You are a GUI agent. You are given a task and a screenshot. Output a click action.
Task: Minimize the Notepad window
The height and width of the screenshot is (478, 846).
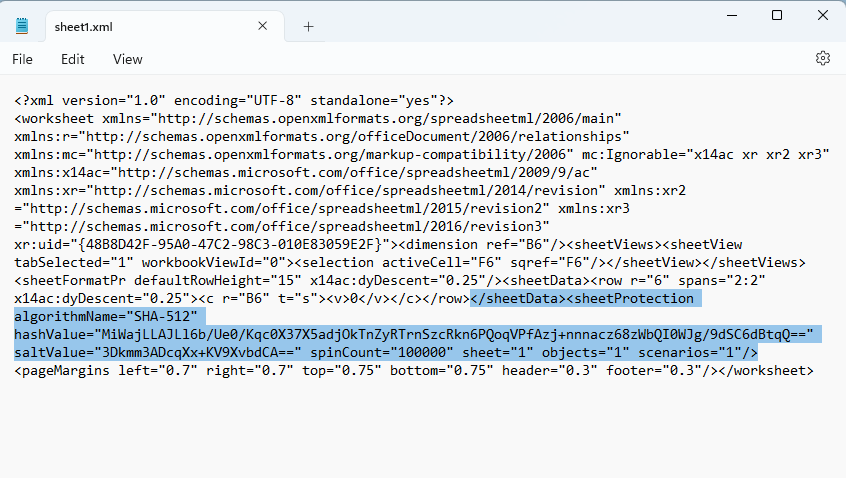(732, 15)
